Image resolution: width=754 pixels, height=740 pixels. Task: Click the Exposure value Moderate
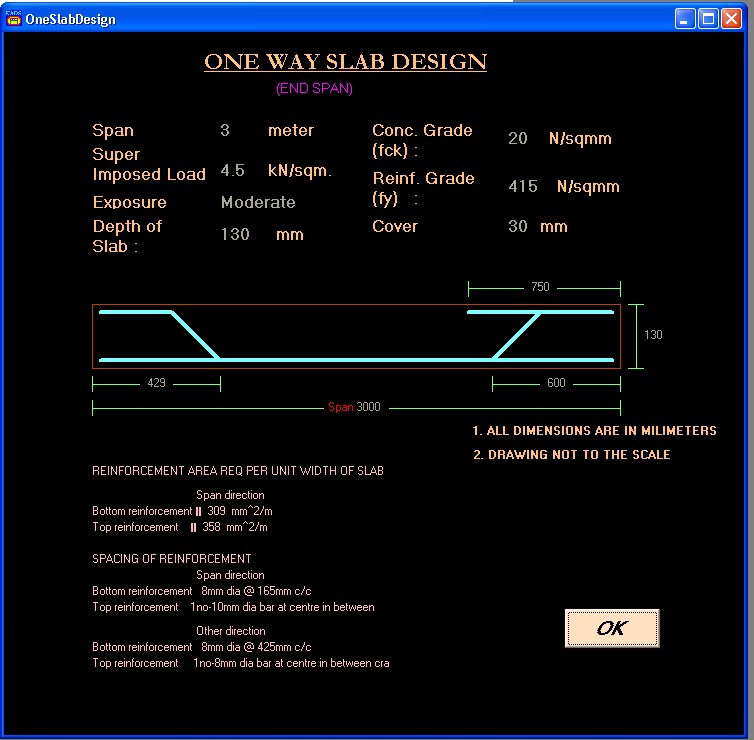point(258,202)
